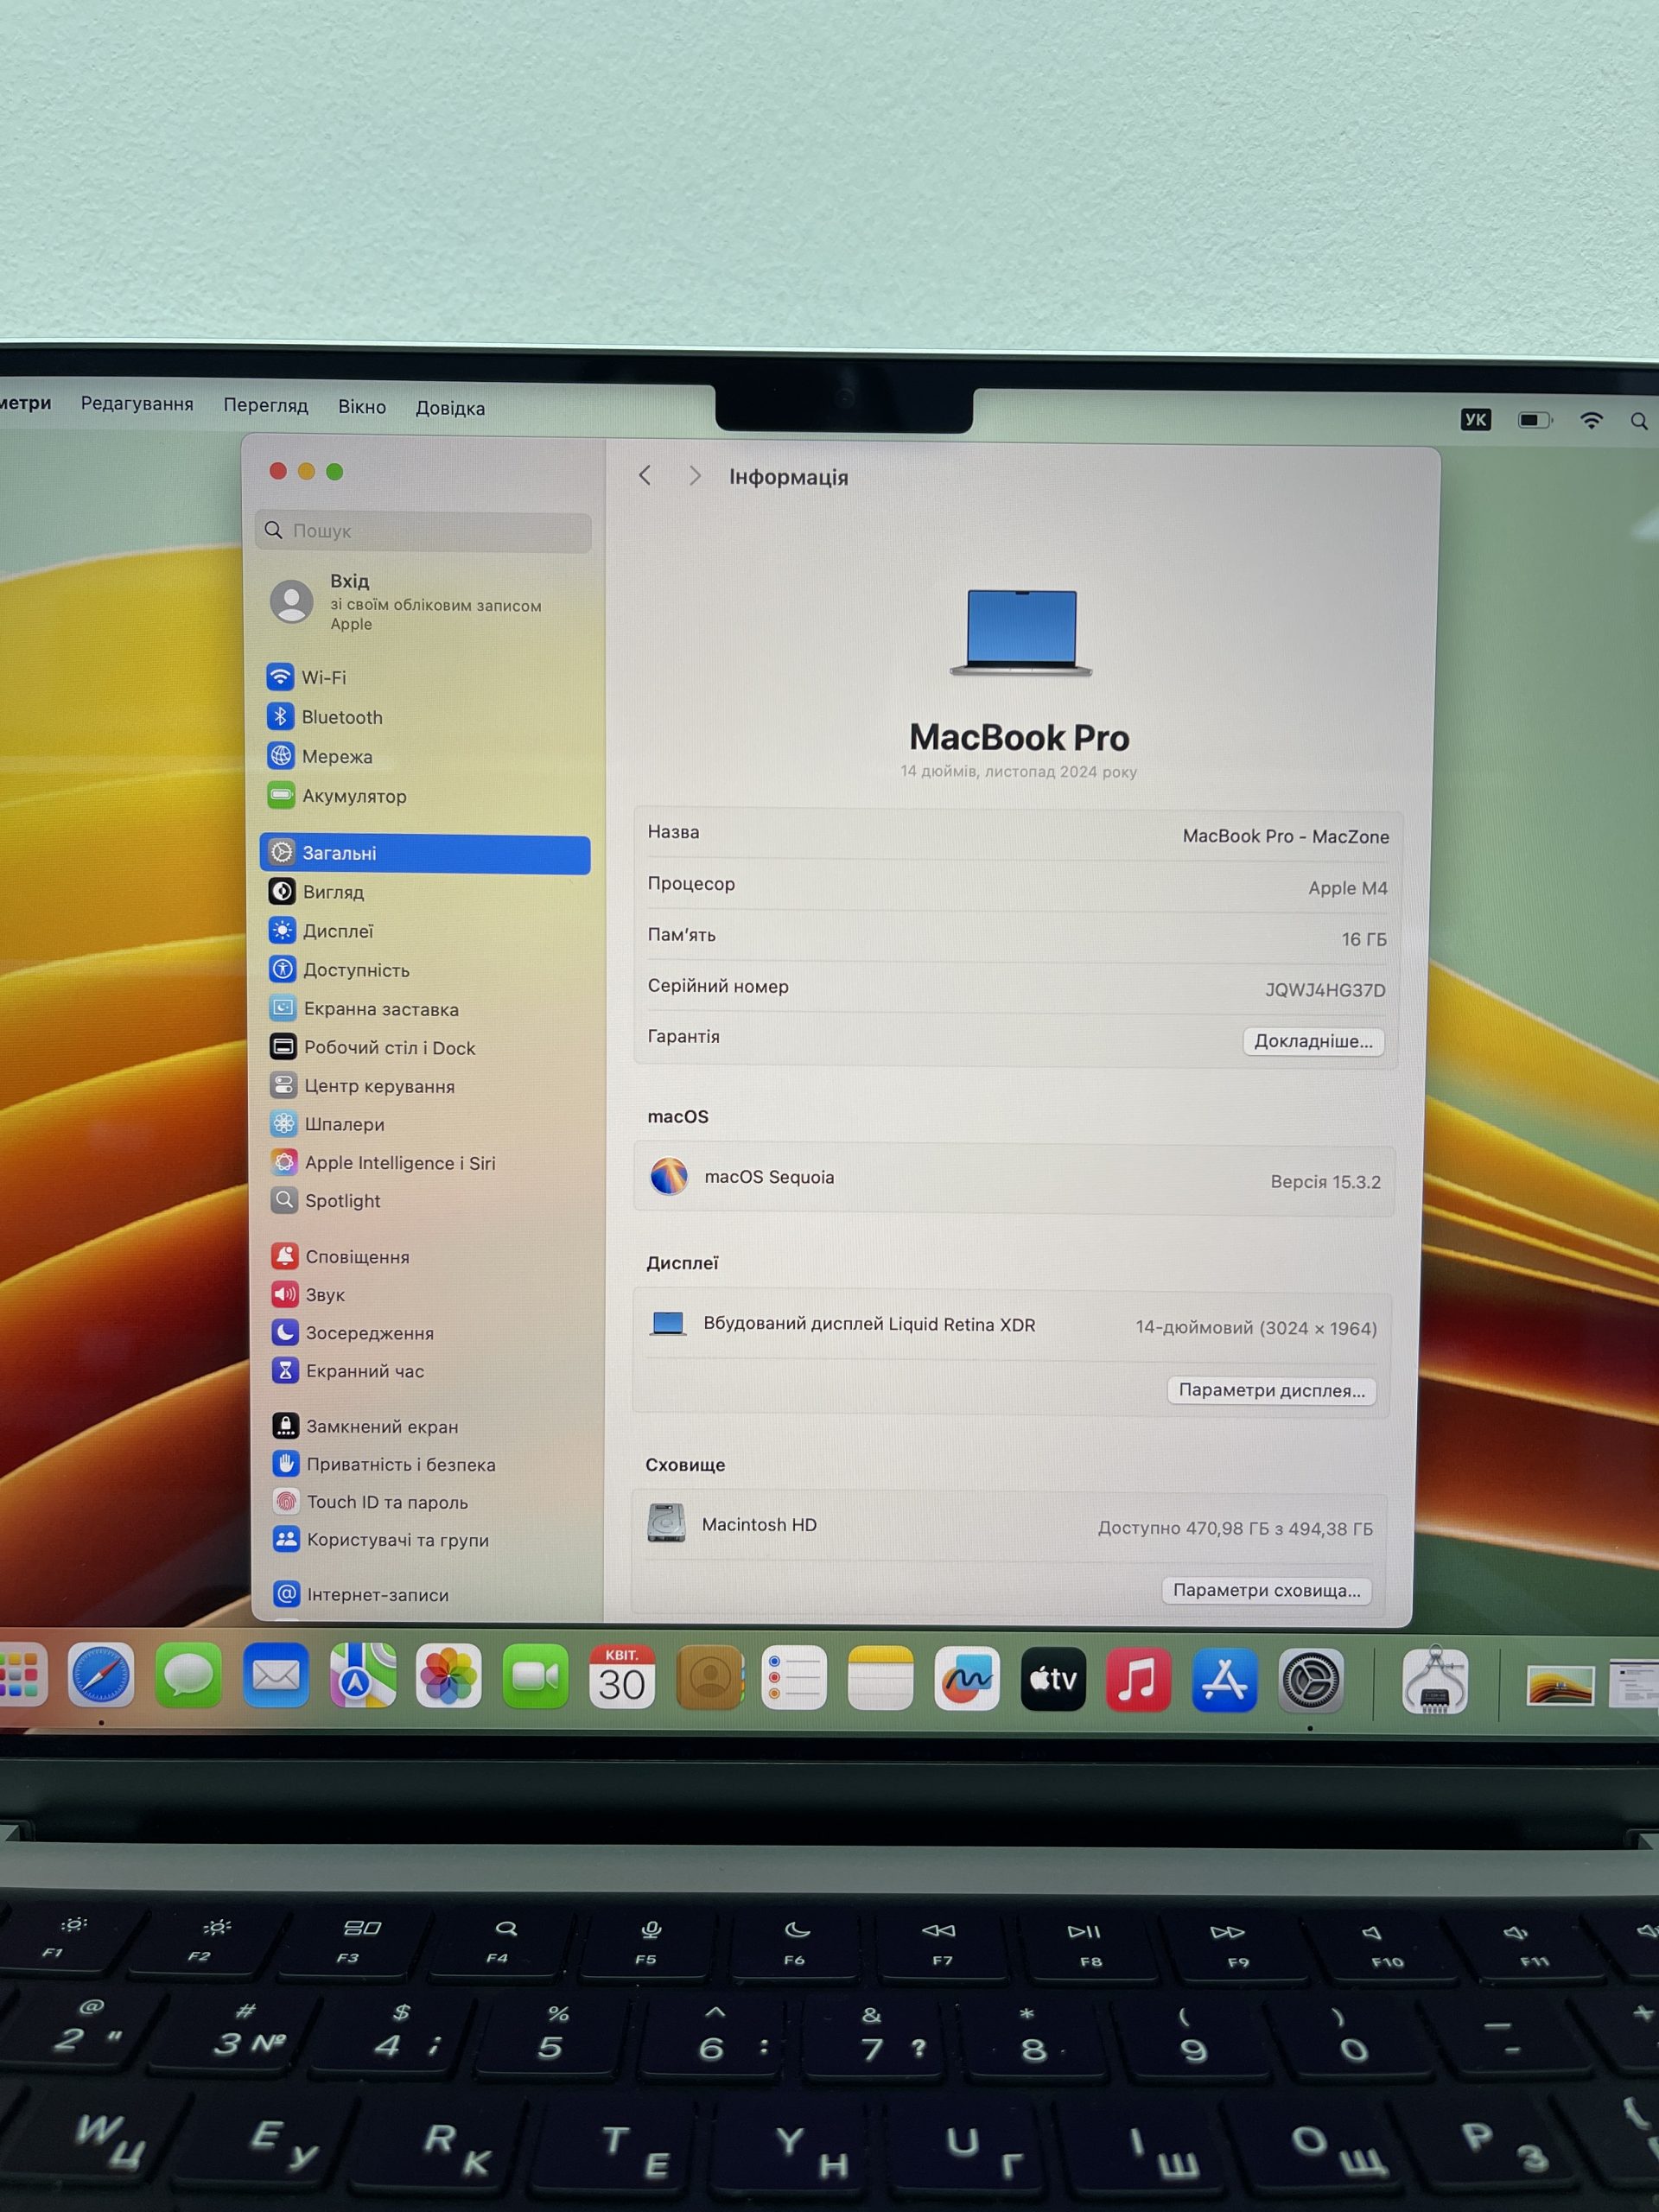Select Загальні in the sidebar
Screen dimensions: 1659x2212
(425, 853)
